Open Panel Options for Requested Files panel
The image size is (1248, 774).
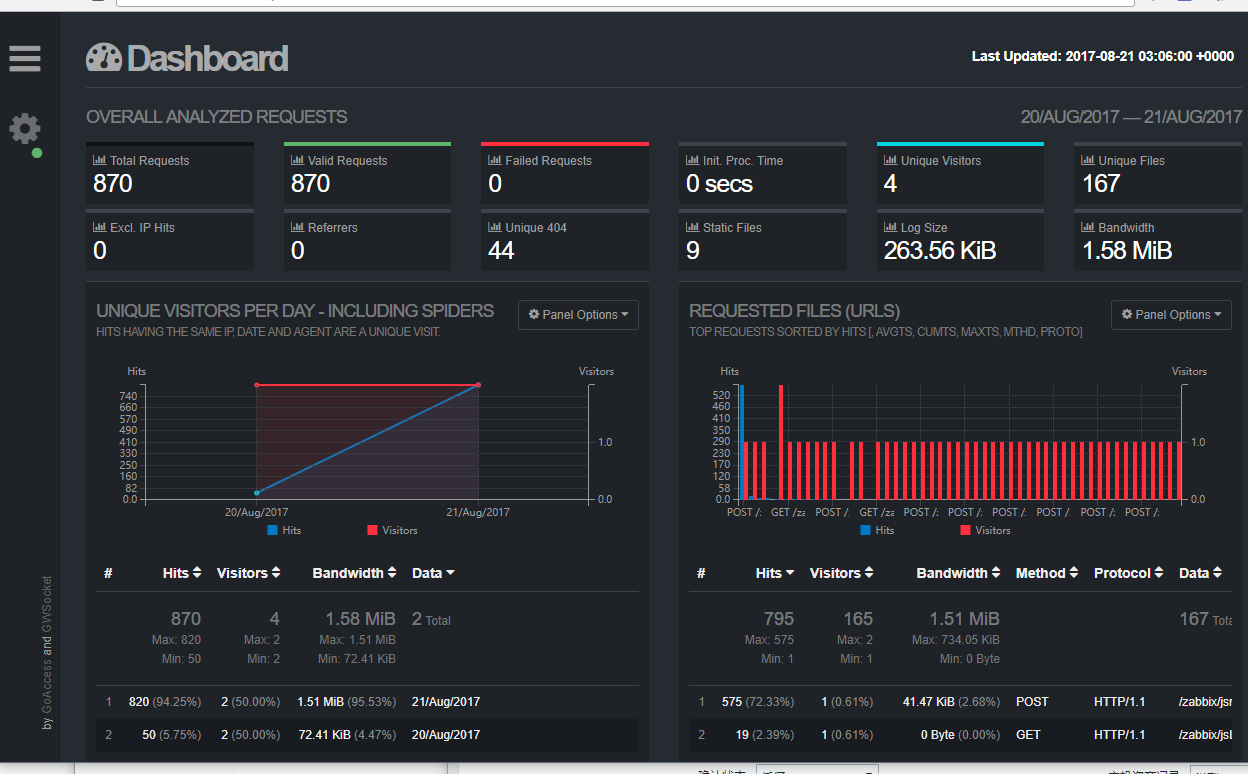(1171, 315)
